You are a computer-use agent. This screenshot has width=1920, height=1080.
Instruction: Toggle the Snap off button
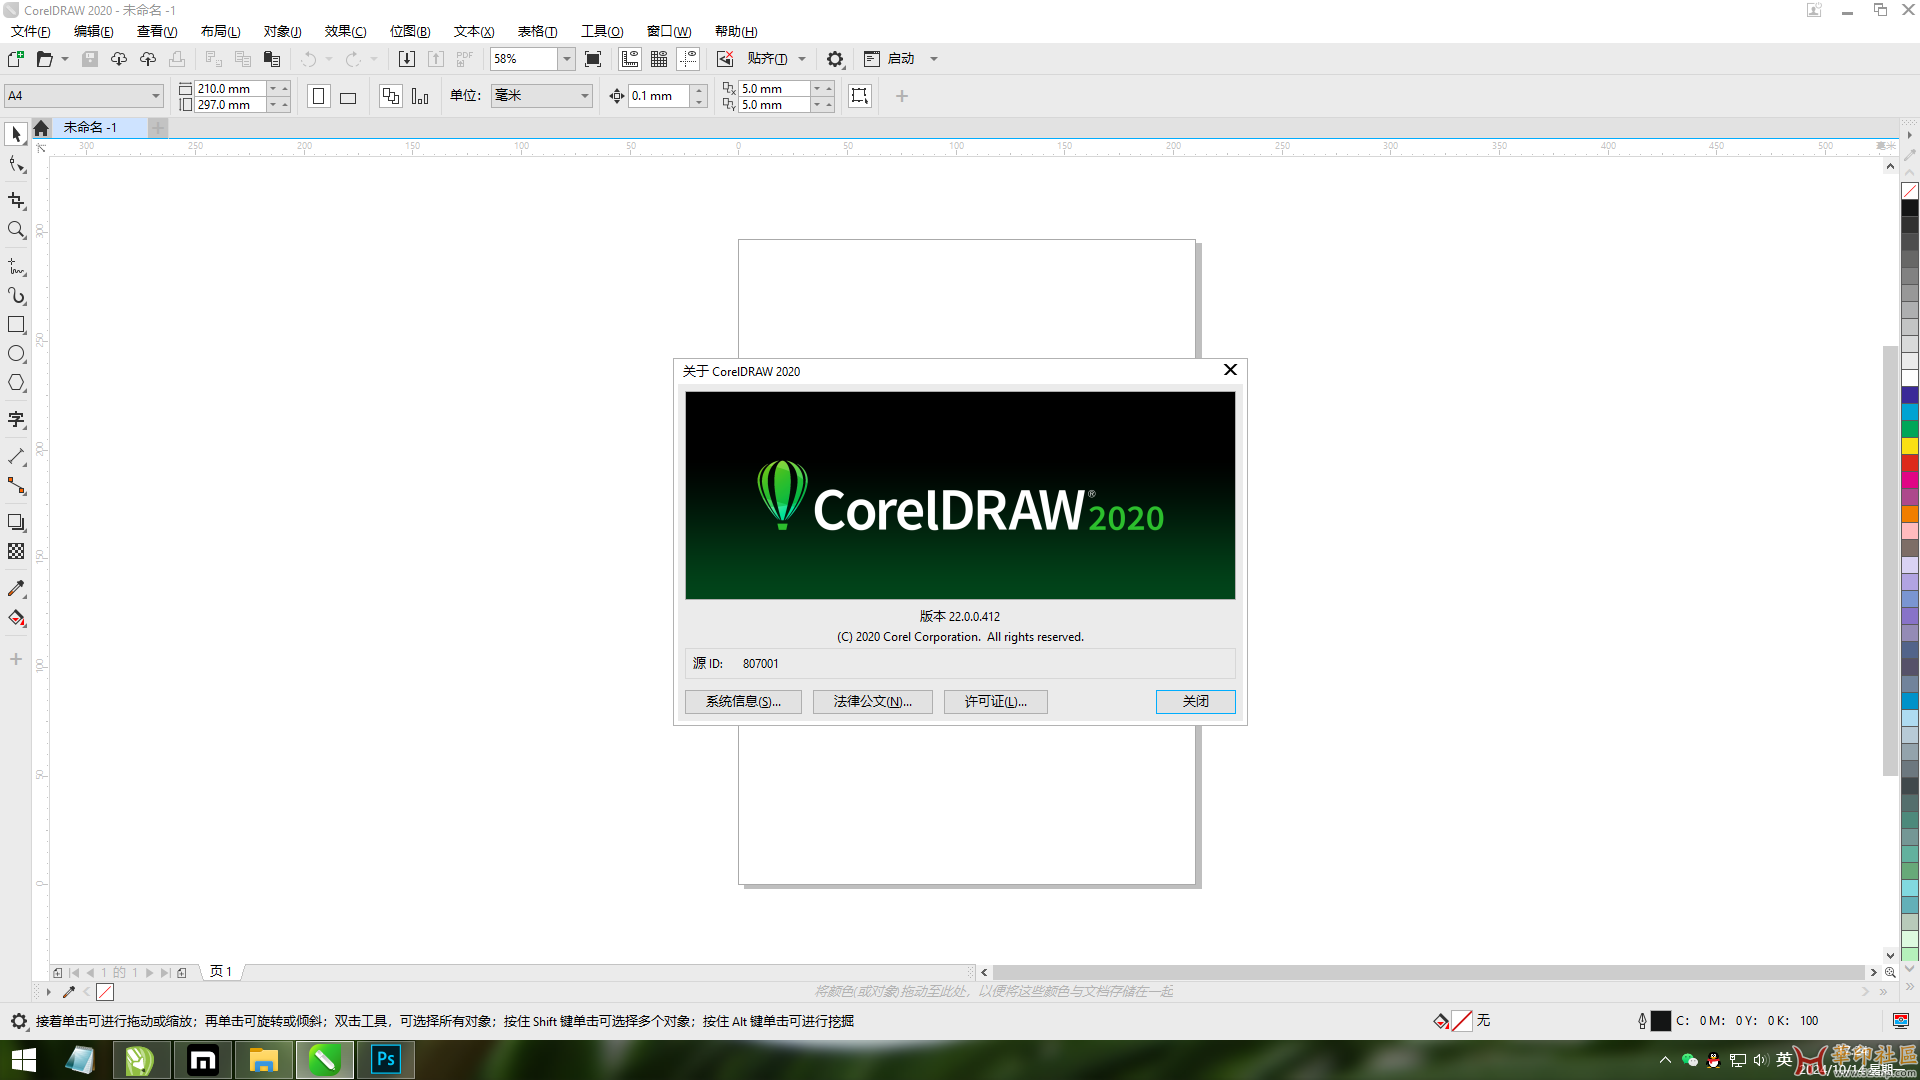pyautogui.click(x=725, y=59)
